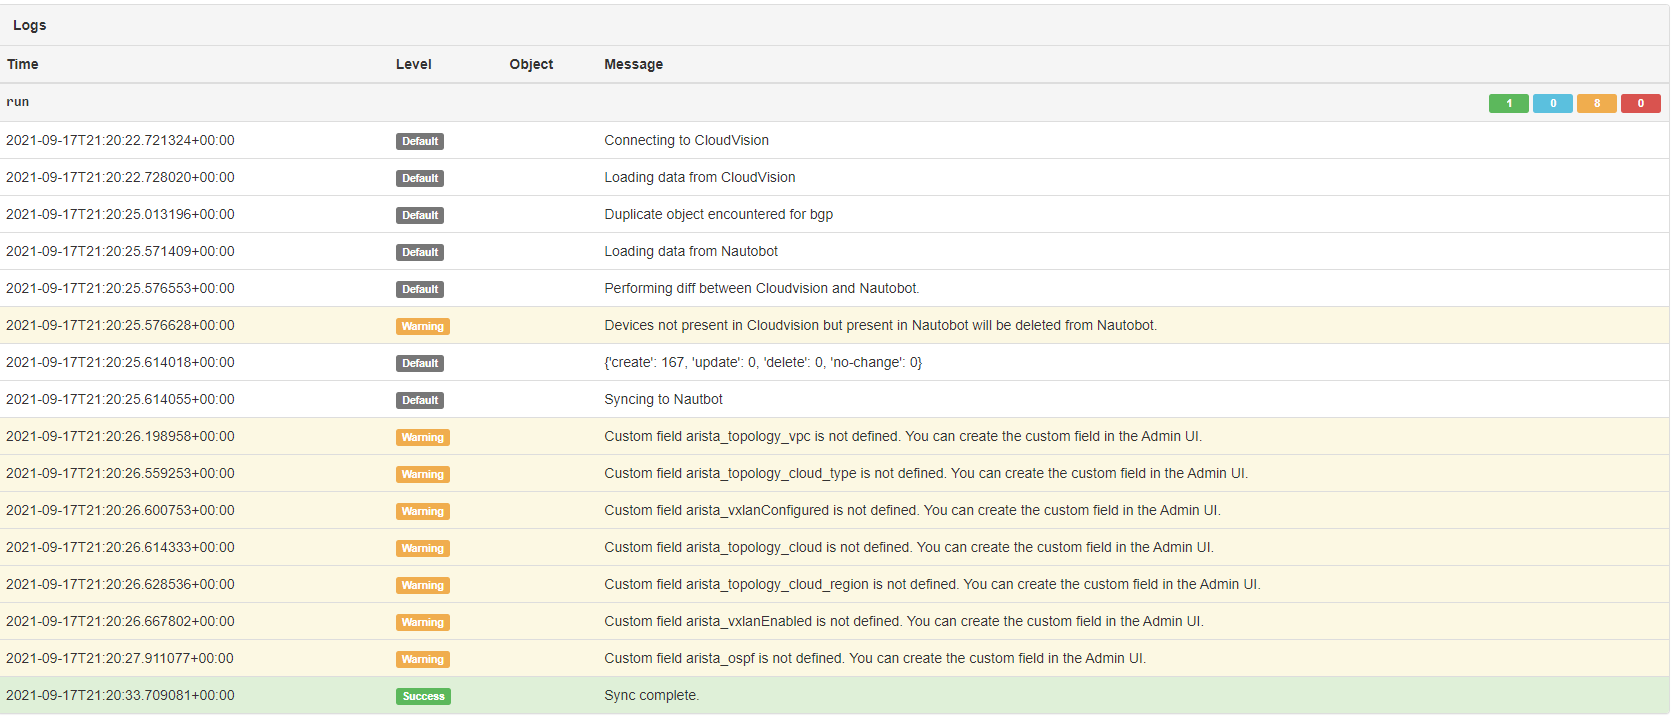Click the Logs panel heading
This screenshot has height=717, width=1671.
(30, 25)
